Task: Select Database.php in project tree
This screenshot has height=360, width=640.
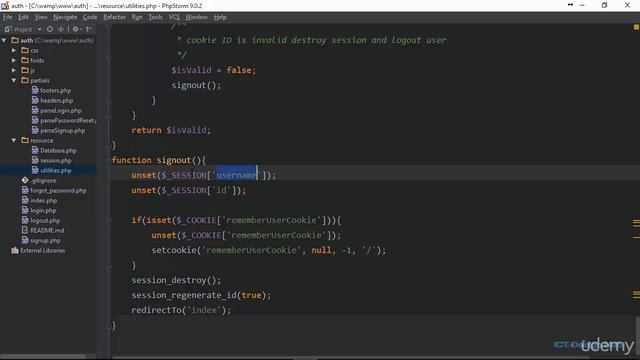Action: click(x=58, y=151)
